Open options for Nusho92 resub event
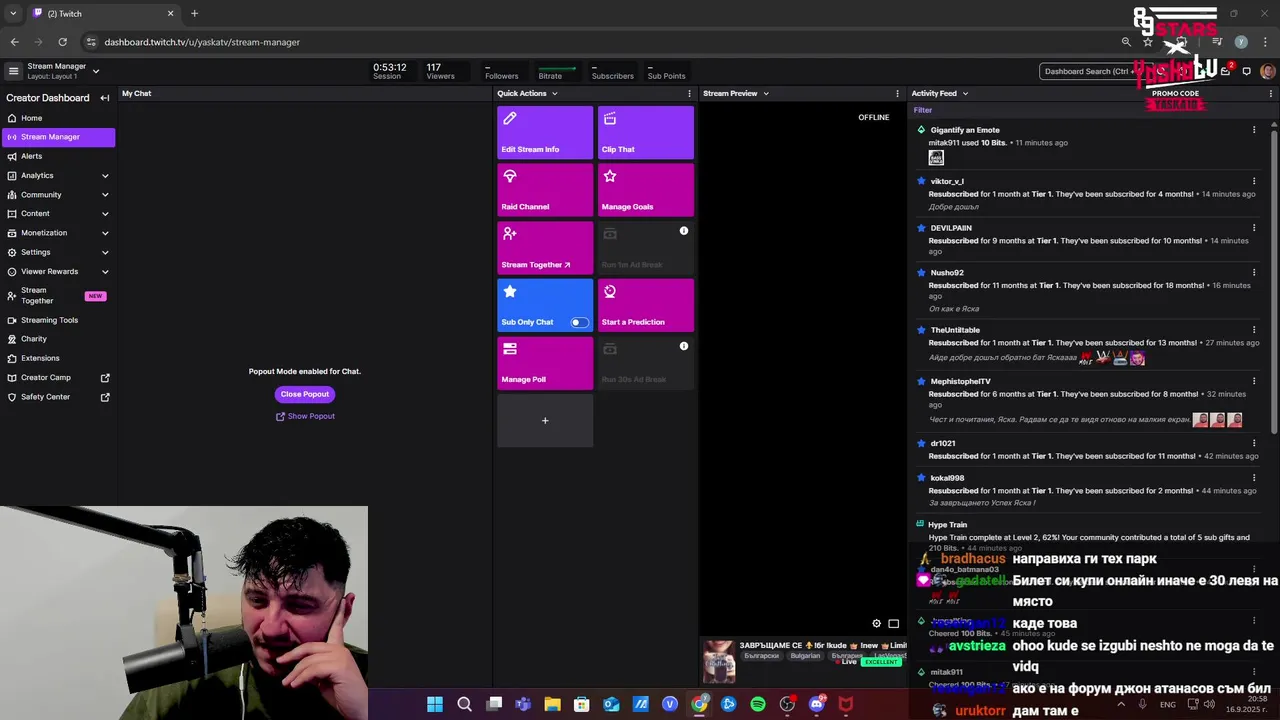This screenshot has height=720, width=1280. coord(1254,272)
